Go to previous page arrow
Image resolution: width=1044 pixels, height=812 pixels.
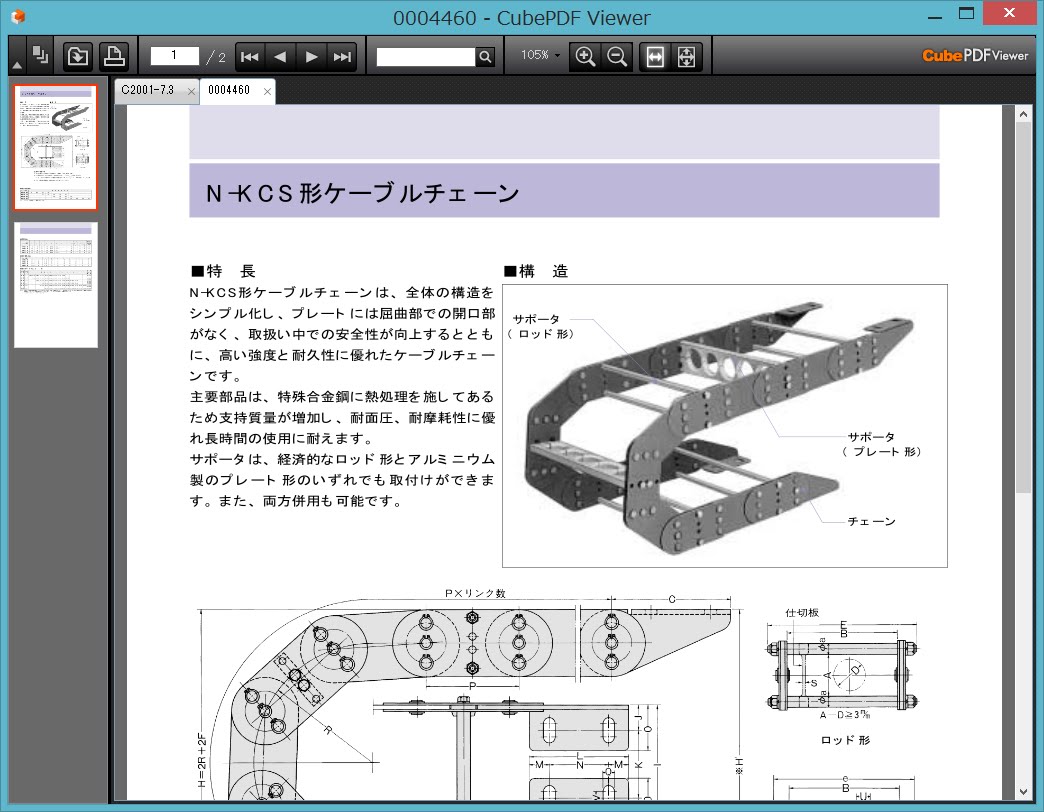click(x=280, y=57)
